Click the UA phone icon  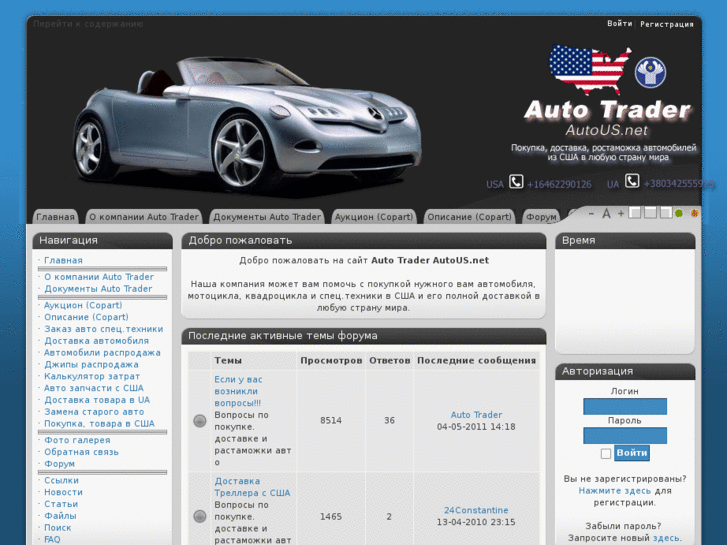click(632, 180)
